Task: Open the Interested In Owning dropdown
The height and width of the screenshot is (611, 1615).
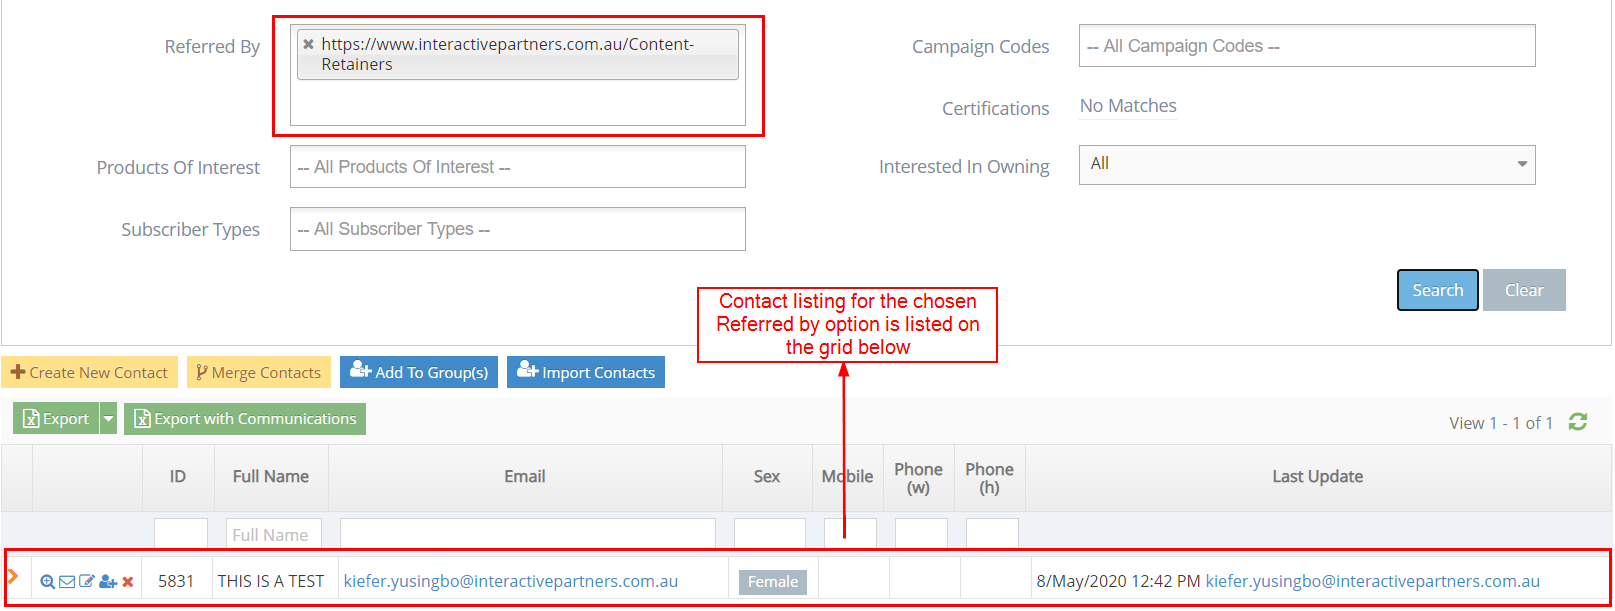Action: coord(1306,165)
